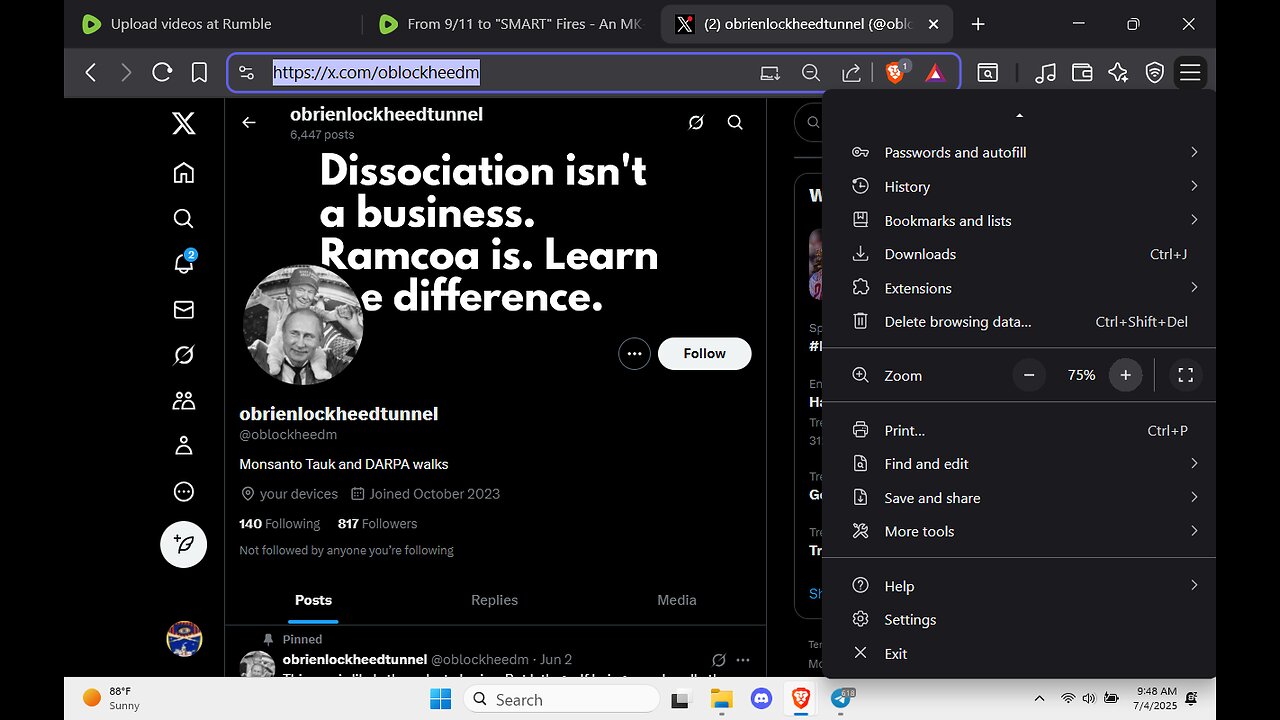Expand Help submenu
Viewport: 1280px width, 720px height.
click(x=1019, y=586)
